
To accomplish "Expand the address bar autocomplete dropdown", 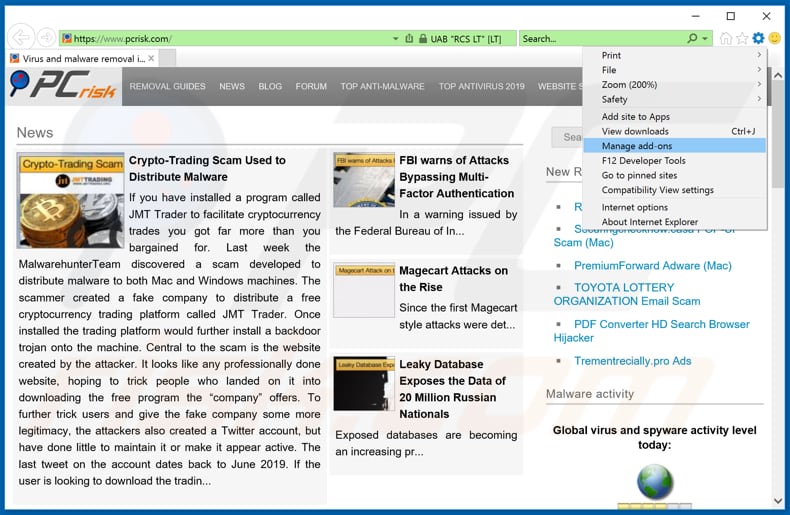I will tap(396, 38).
